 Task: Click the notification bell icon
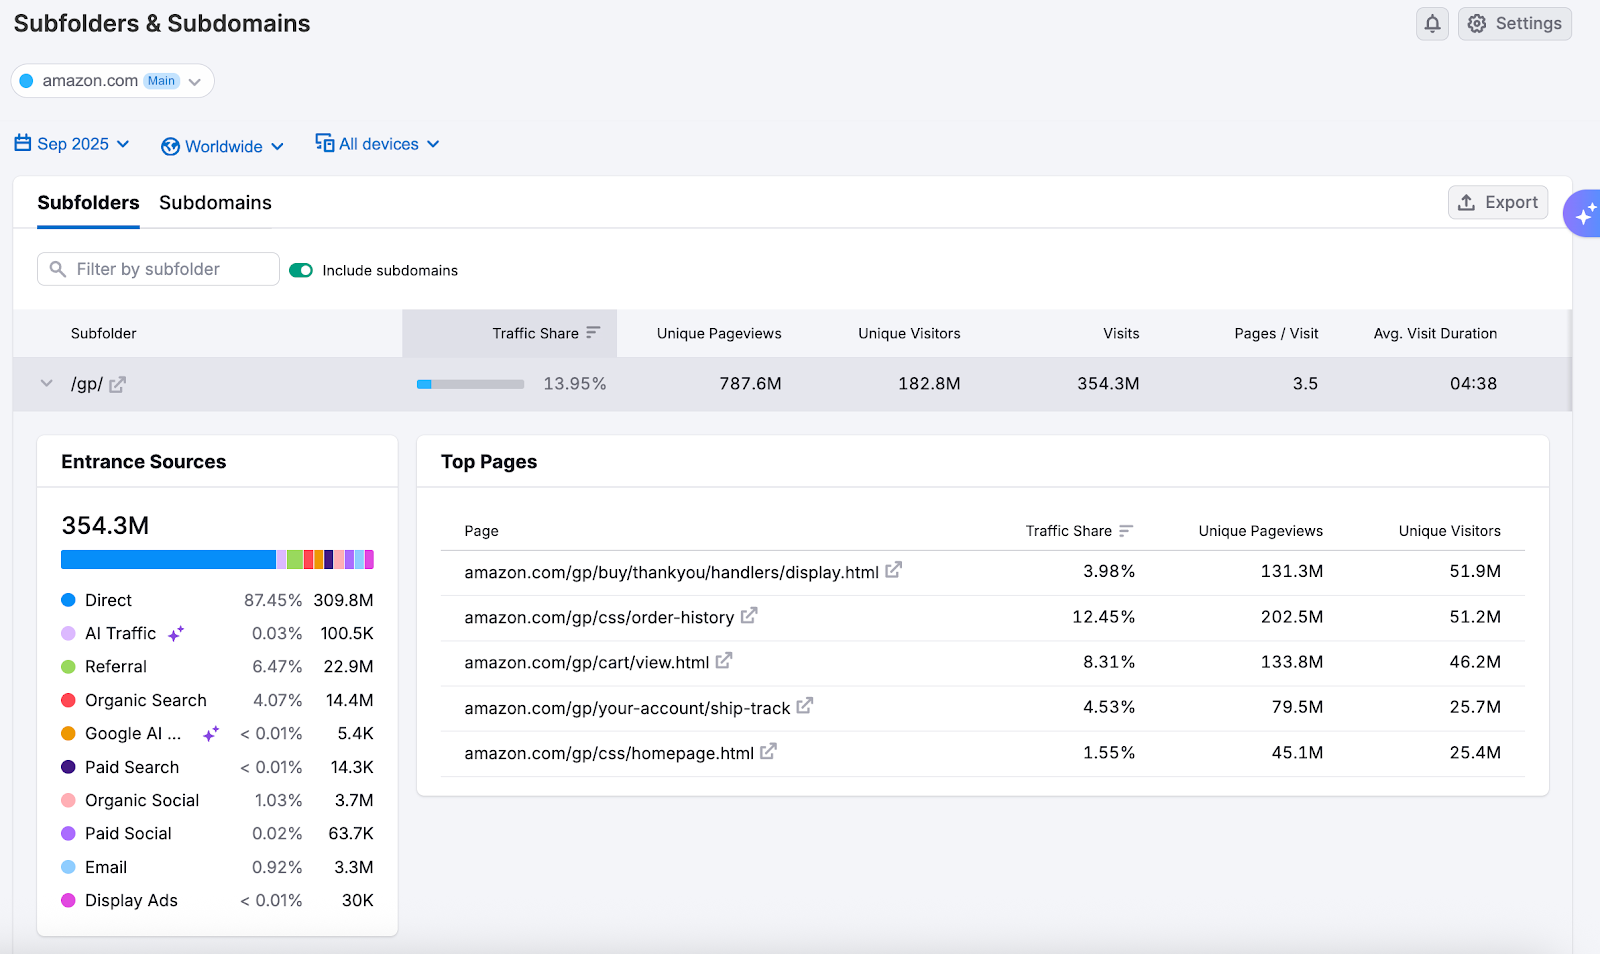click(x=1432, y=23)
